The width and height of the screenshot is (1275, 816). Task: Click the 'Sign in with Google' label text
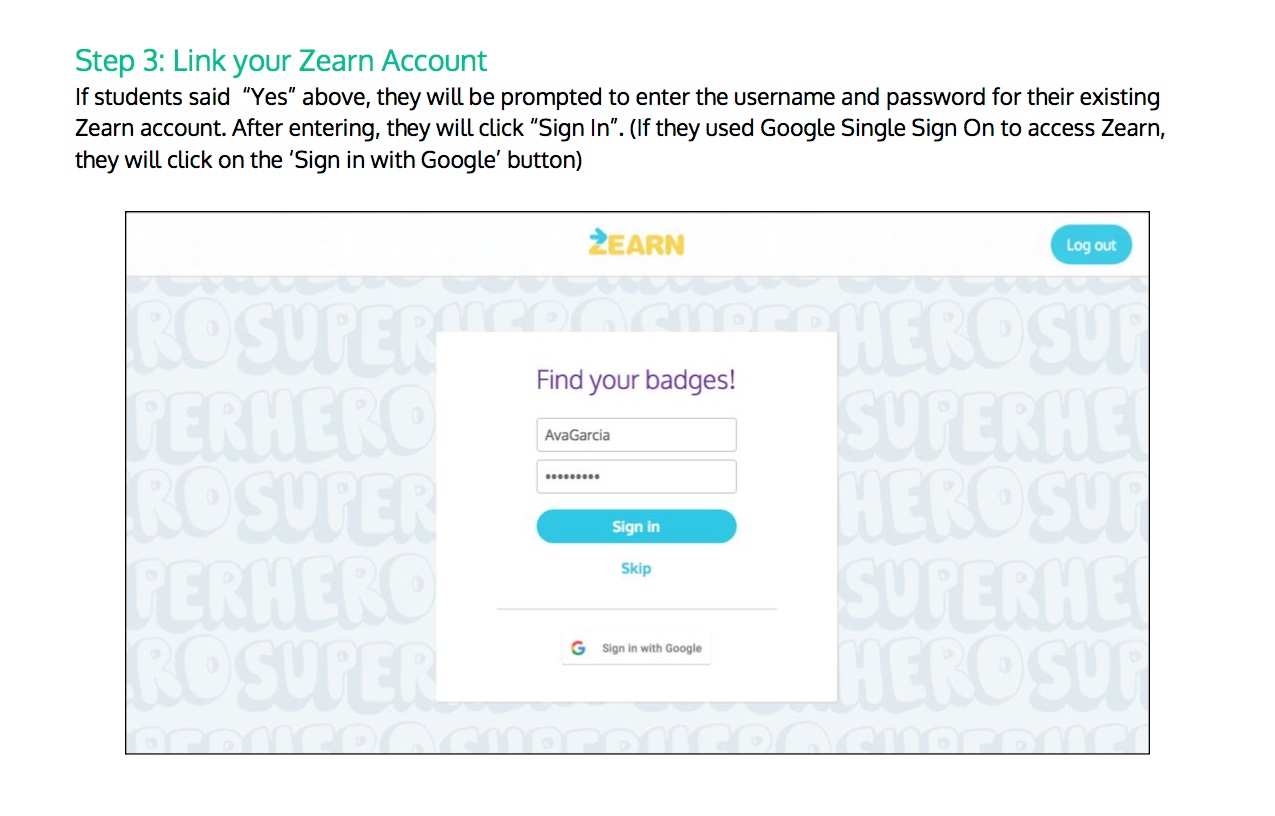[x=652, y=648]
